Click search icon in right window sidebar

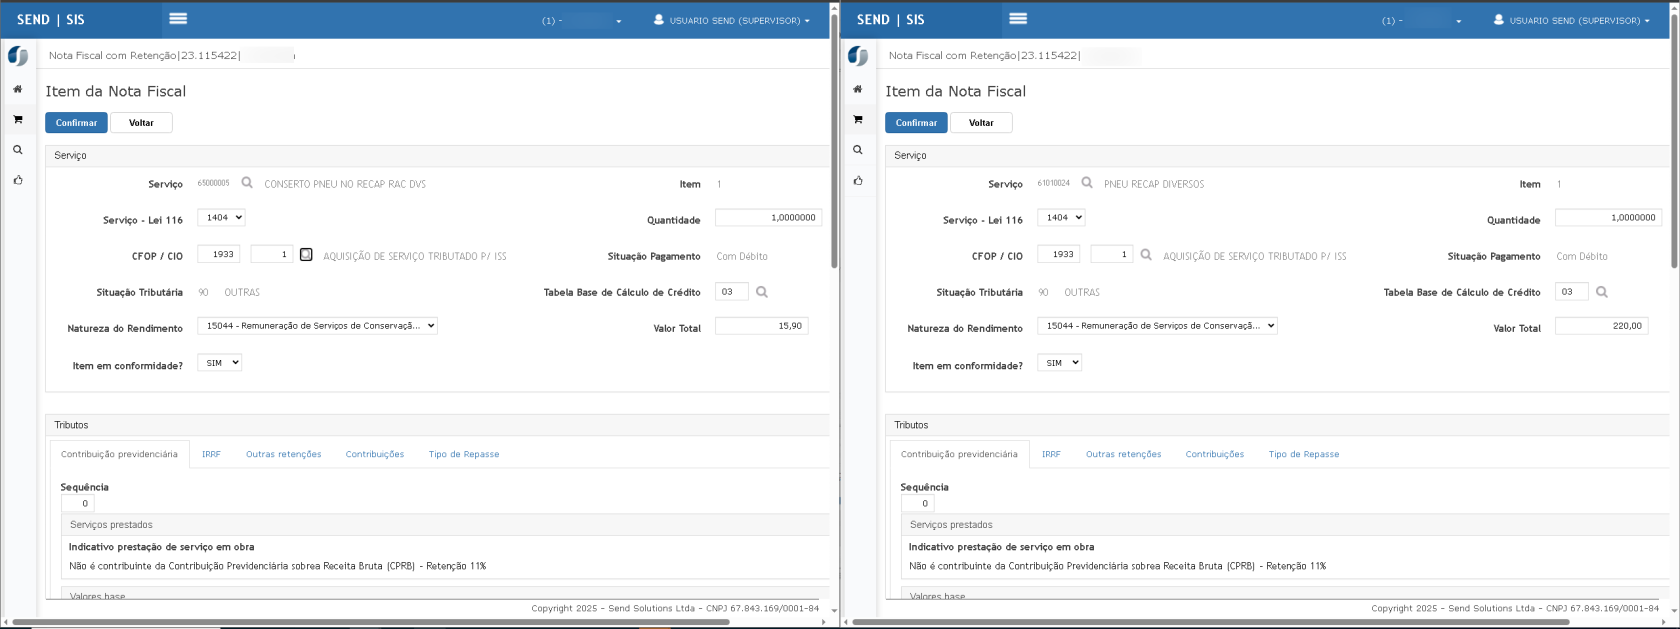coord(857,150)
